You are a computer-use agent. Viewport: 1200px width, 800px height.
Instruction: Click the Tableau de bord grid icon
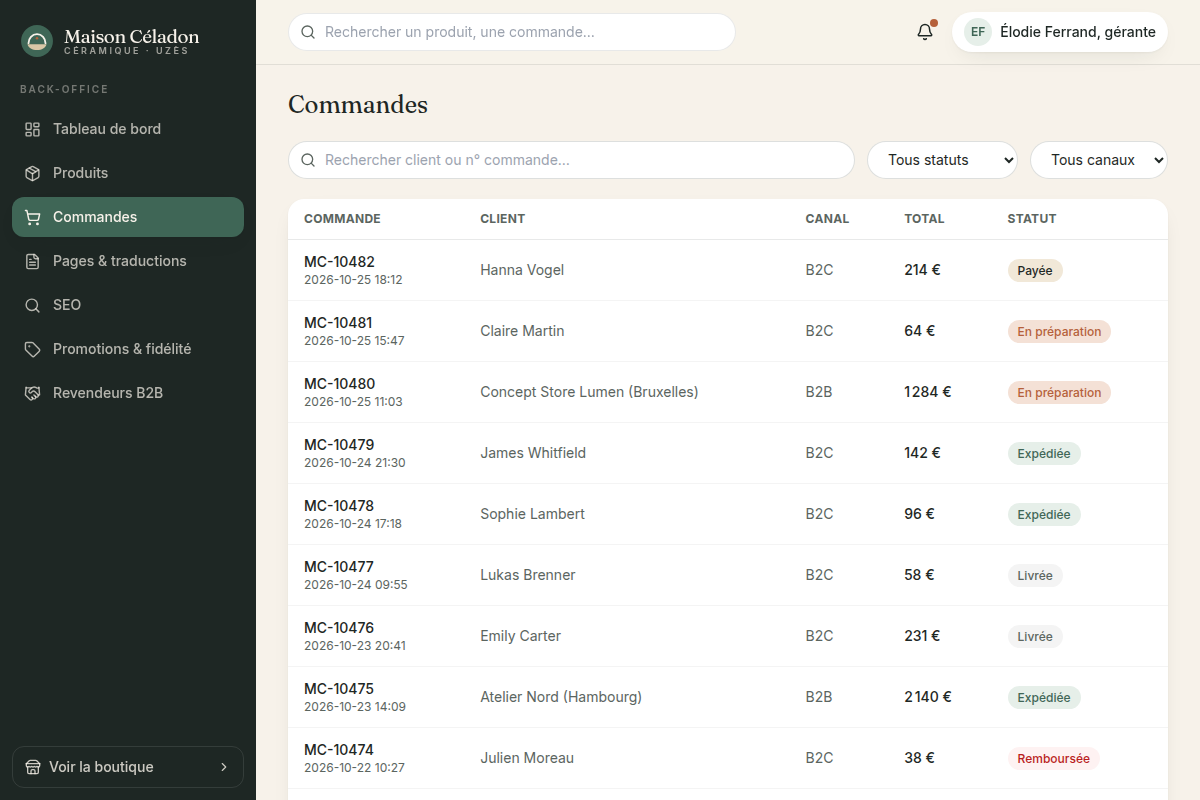33,129
